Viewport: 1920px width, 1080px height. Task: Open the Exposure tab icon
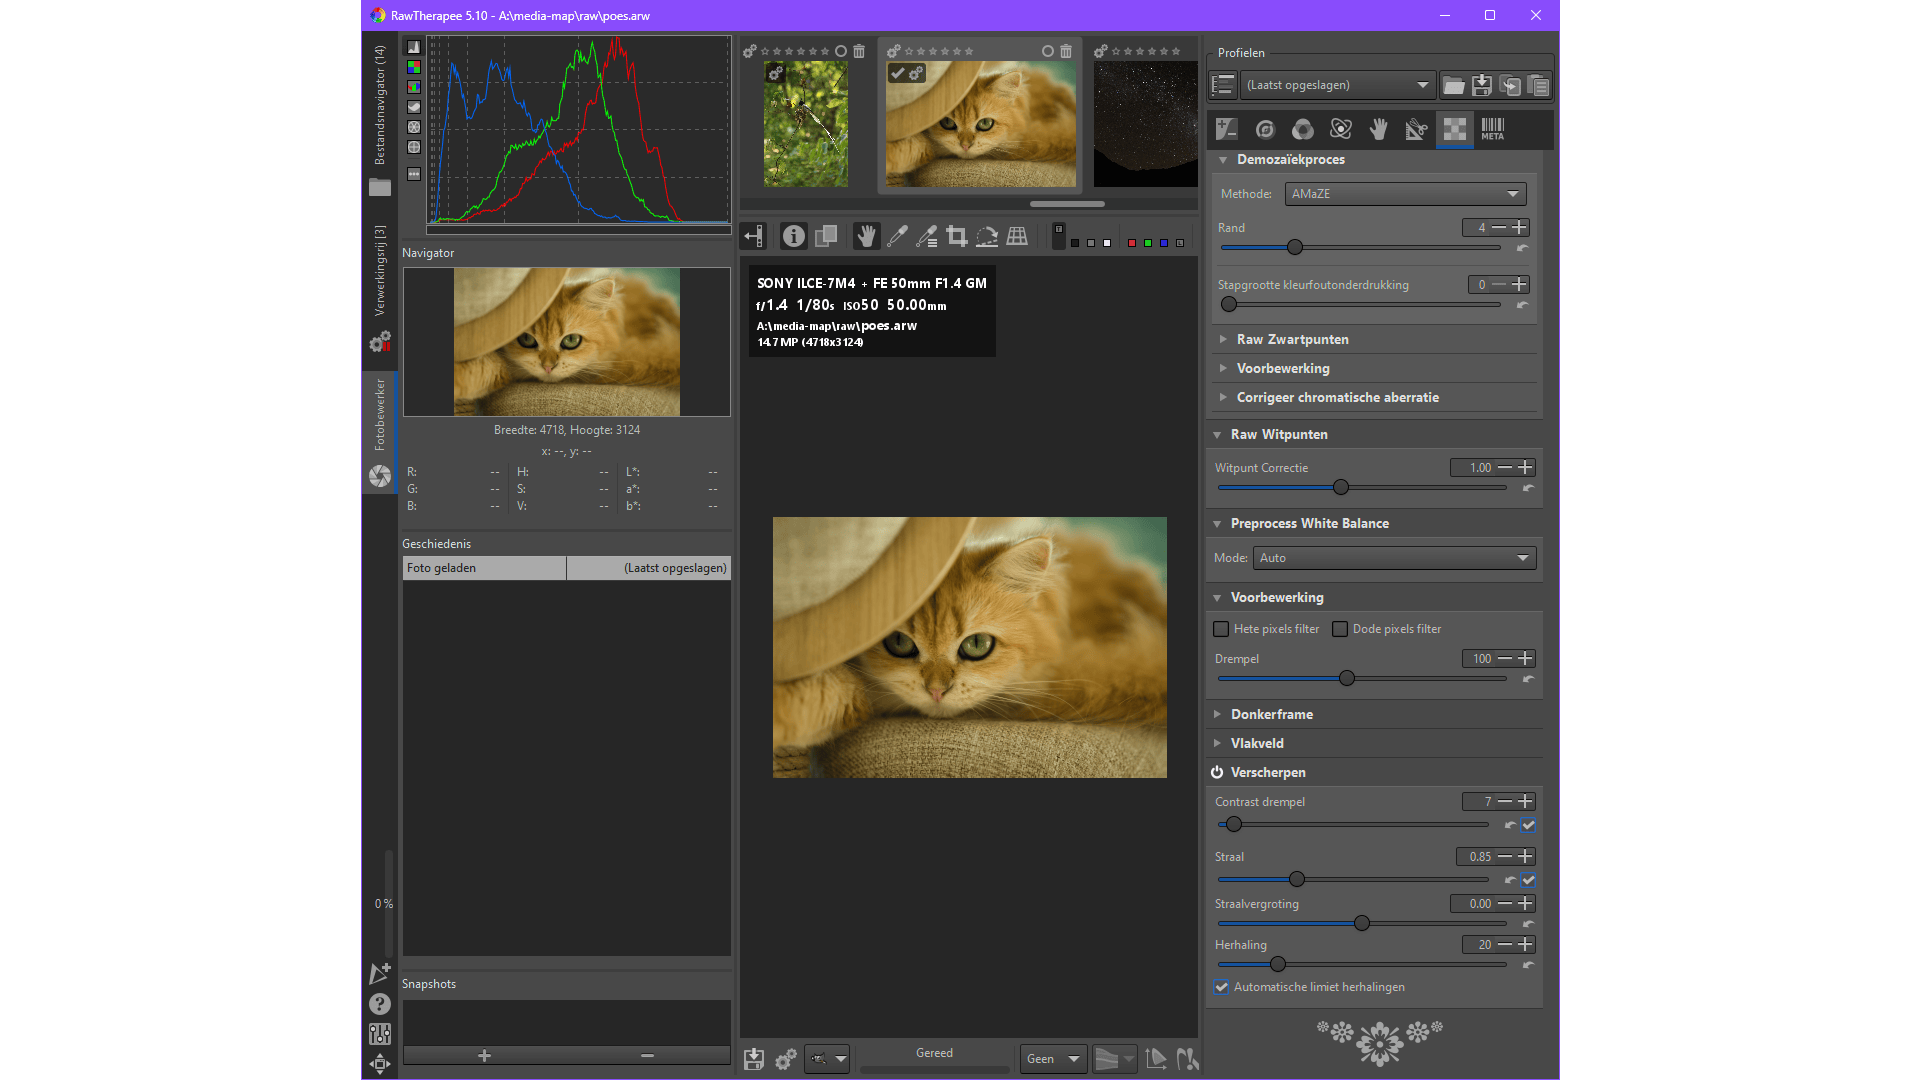point(1227,129)
